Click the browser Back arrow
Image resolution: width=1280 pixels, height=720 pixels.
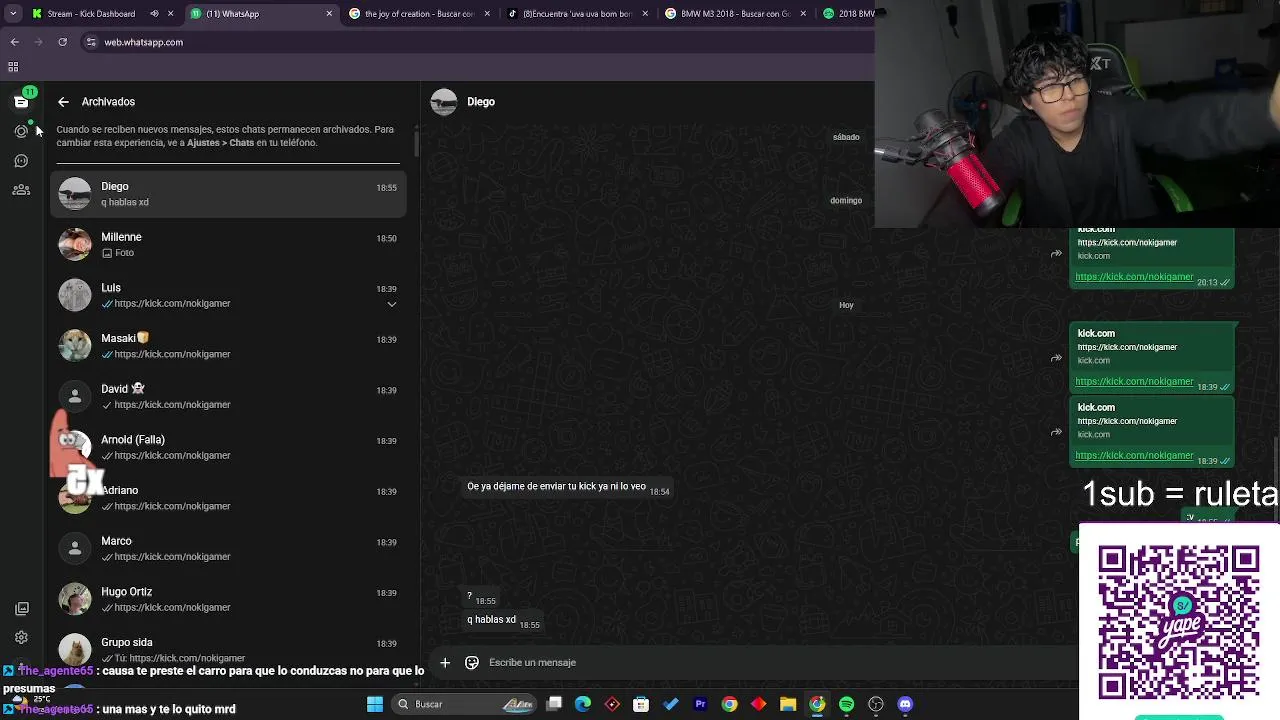point(14,42)
